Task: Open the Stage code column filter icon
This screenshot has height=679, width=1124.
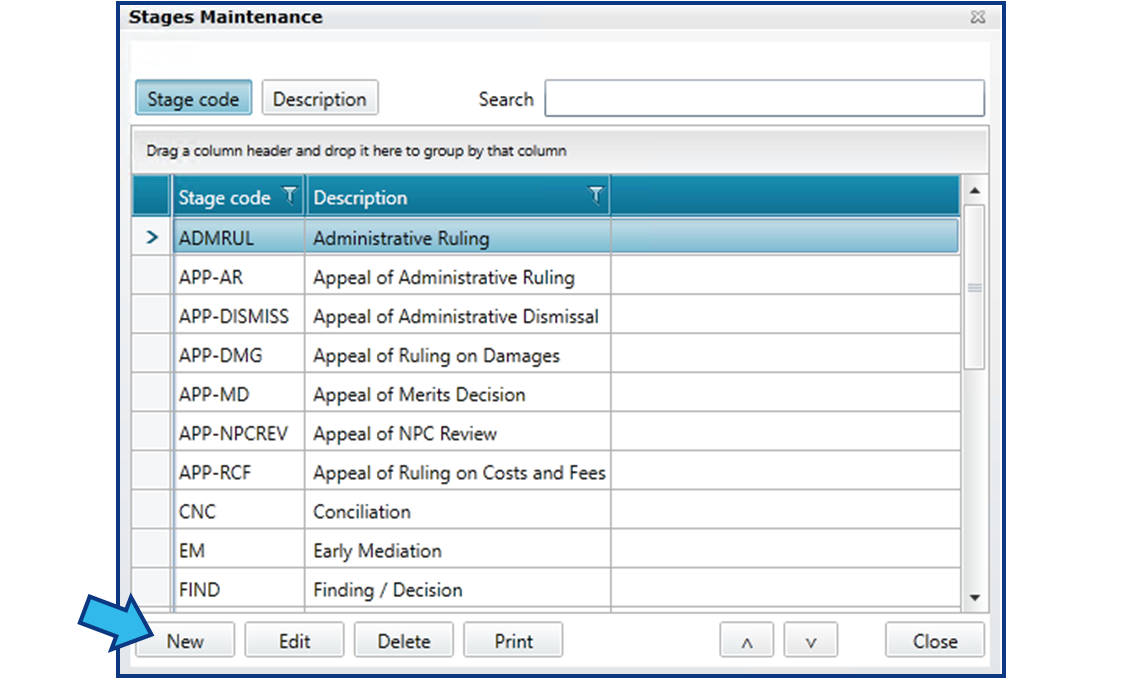Action: point(290,195)
